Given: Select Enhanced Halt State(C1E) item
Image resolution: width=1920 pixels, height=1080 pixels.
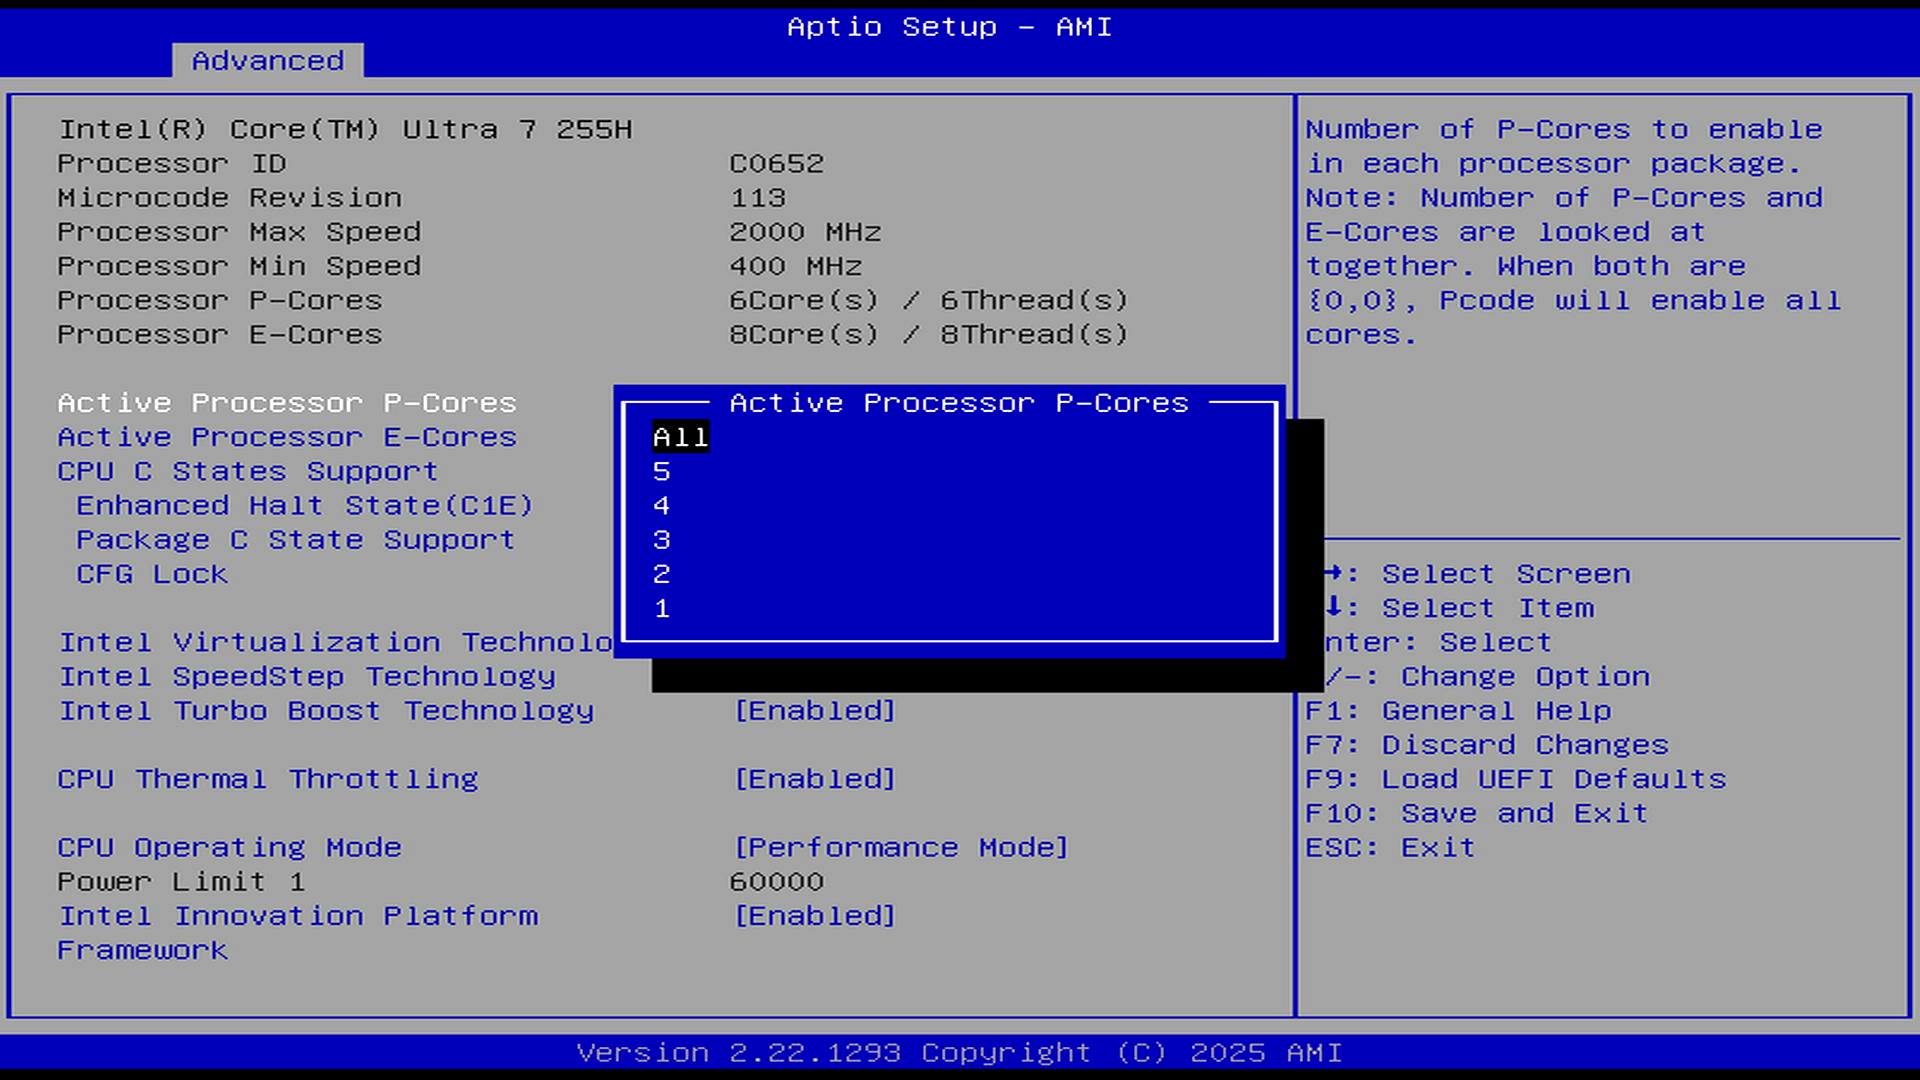Looking at the screenshot, I should tap(304, 506).
